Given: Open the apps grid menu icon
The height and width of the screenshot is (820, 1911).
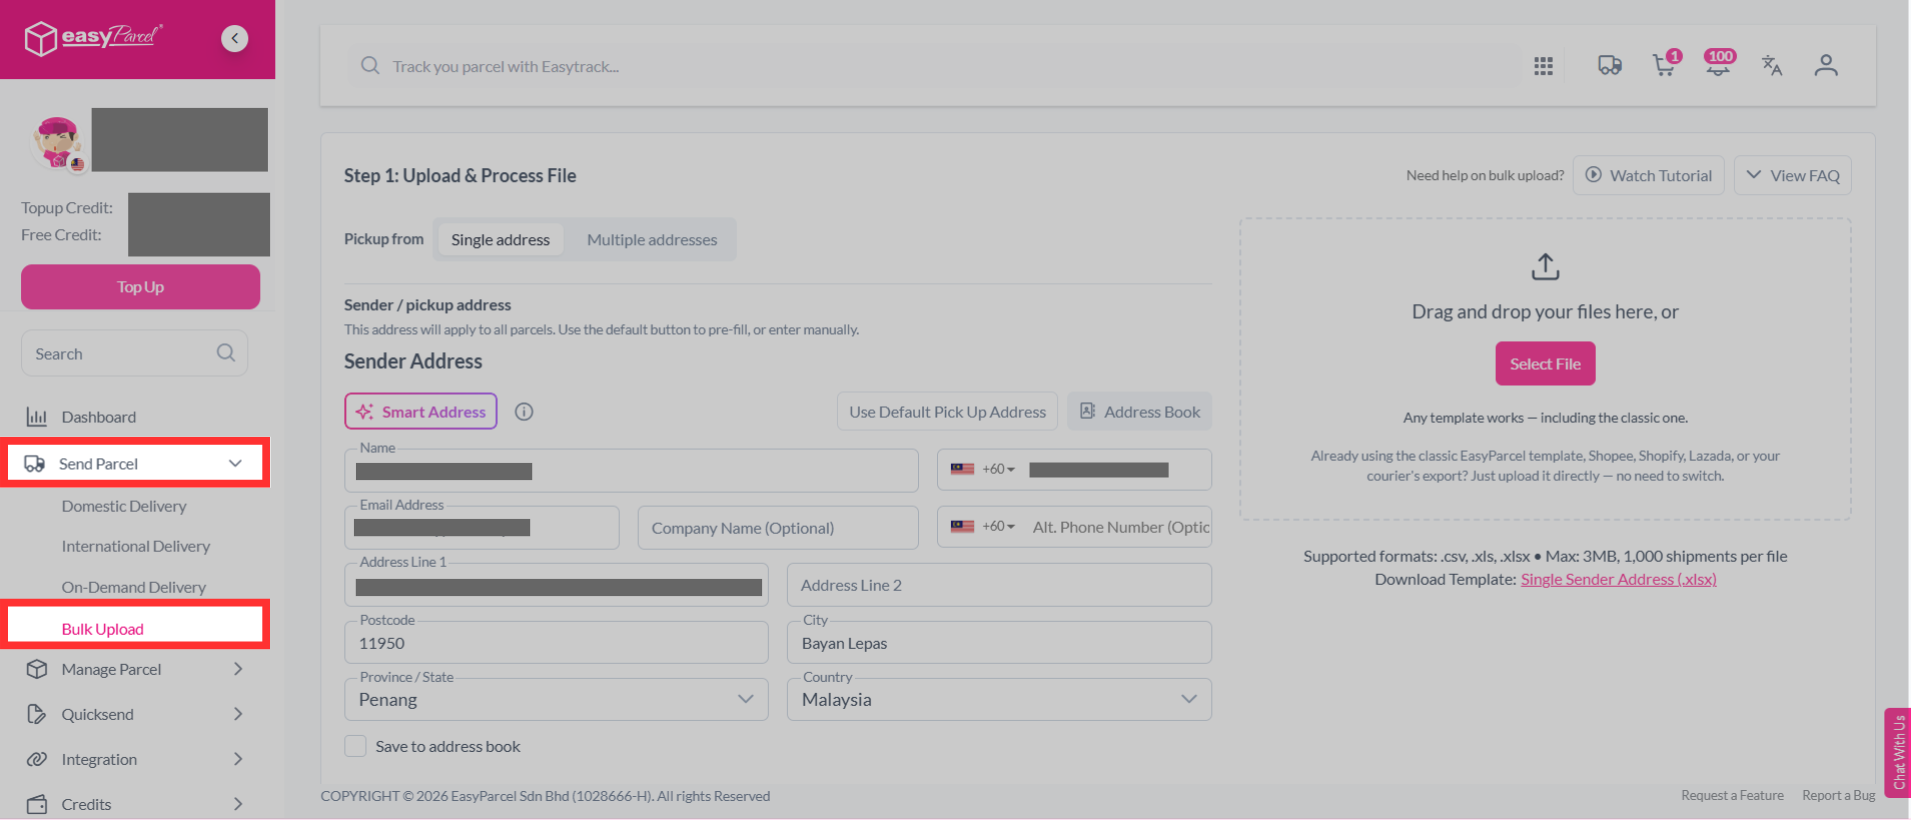Looking at the screenshot, I should coord(1543,66).
